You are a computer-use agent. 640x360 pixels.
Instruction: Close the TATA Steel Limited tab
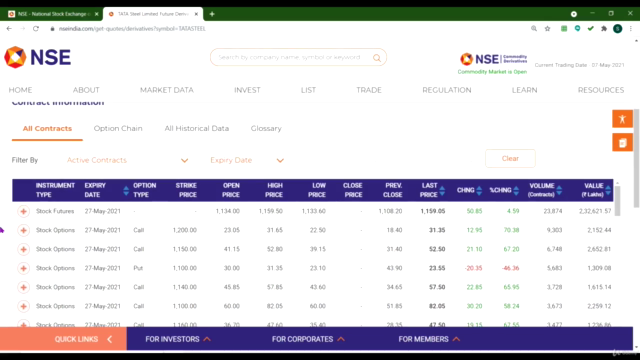pos(196,14)
